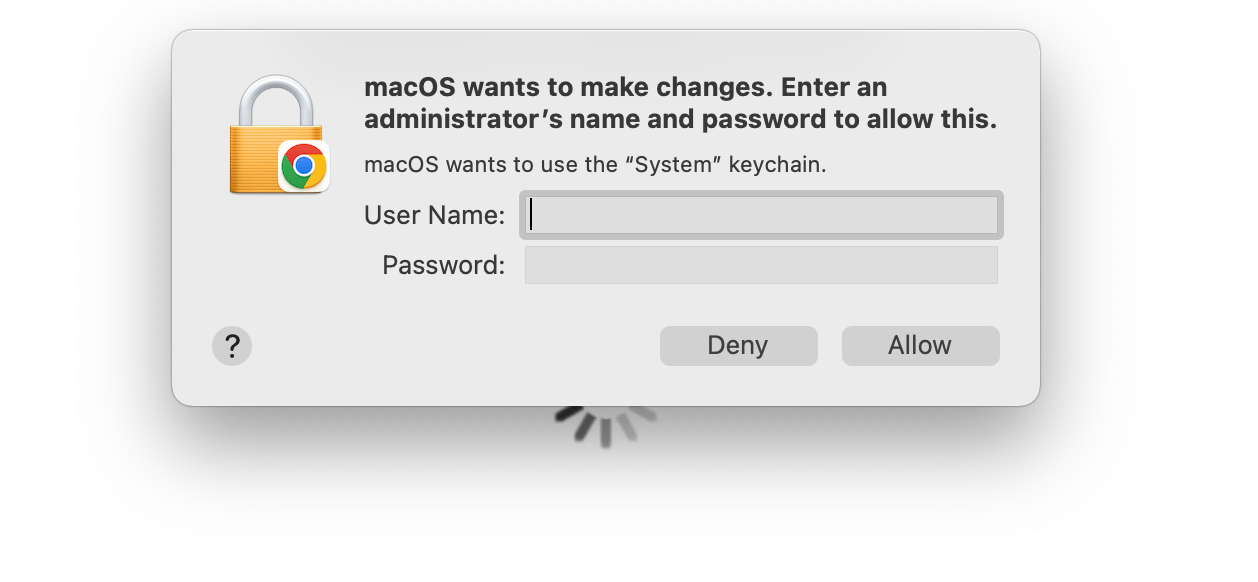1258x582 pixels.
Task: Click into the Password field
Action: click(x=761, y=265)
